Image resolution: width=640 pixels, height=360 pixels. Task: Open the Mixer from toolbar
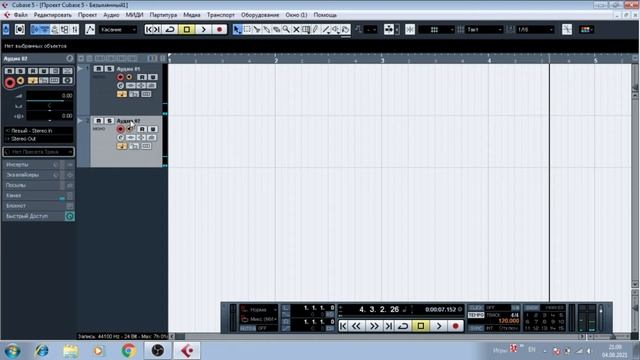tap(74, 29)
